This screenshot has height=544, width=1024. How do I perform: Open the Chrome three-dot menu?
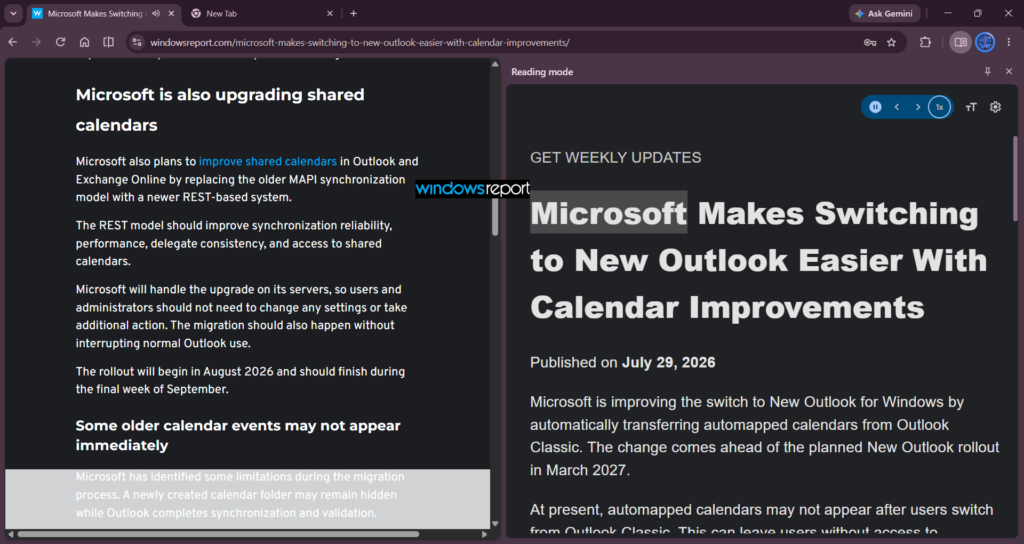point(1009,42)
